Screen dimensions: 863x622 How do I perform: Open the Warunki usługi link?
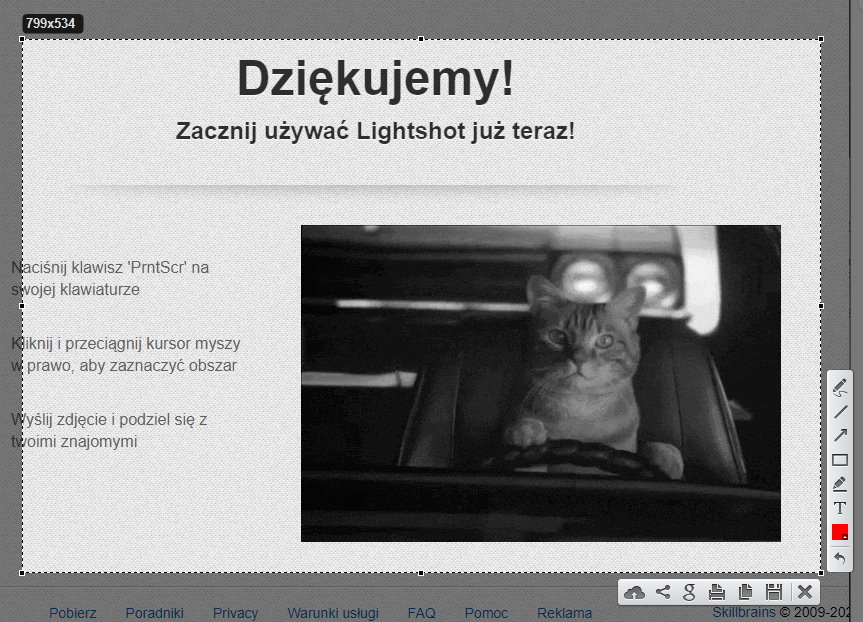coord(332,613)
